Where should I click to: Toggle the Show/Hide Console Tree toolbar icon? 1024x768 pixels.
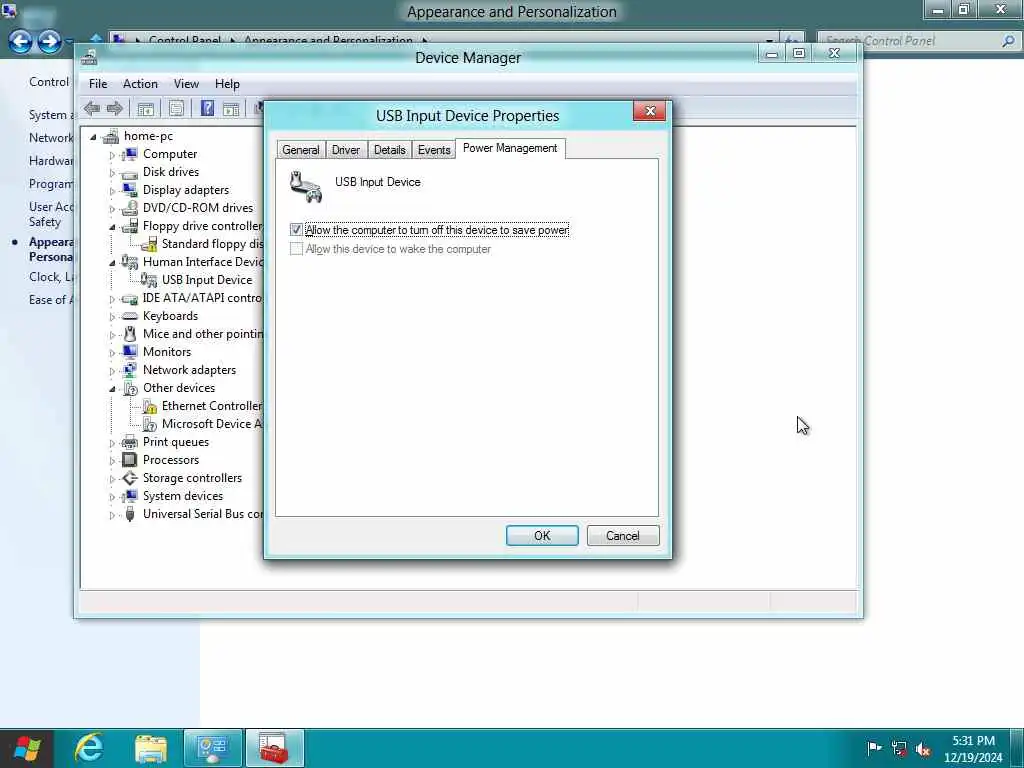pyautogui.click(x=145, y=108)
